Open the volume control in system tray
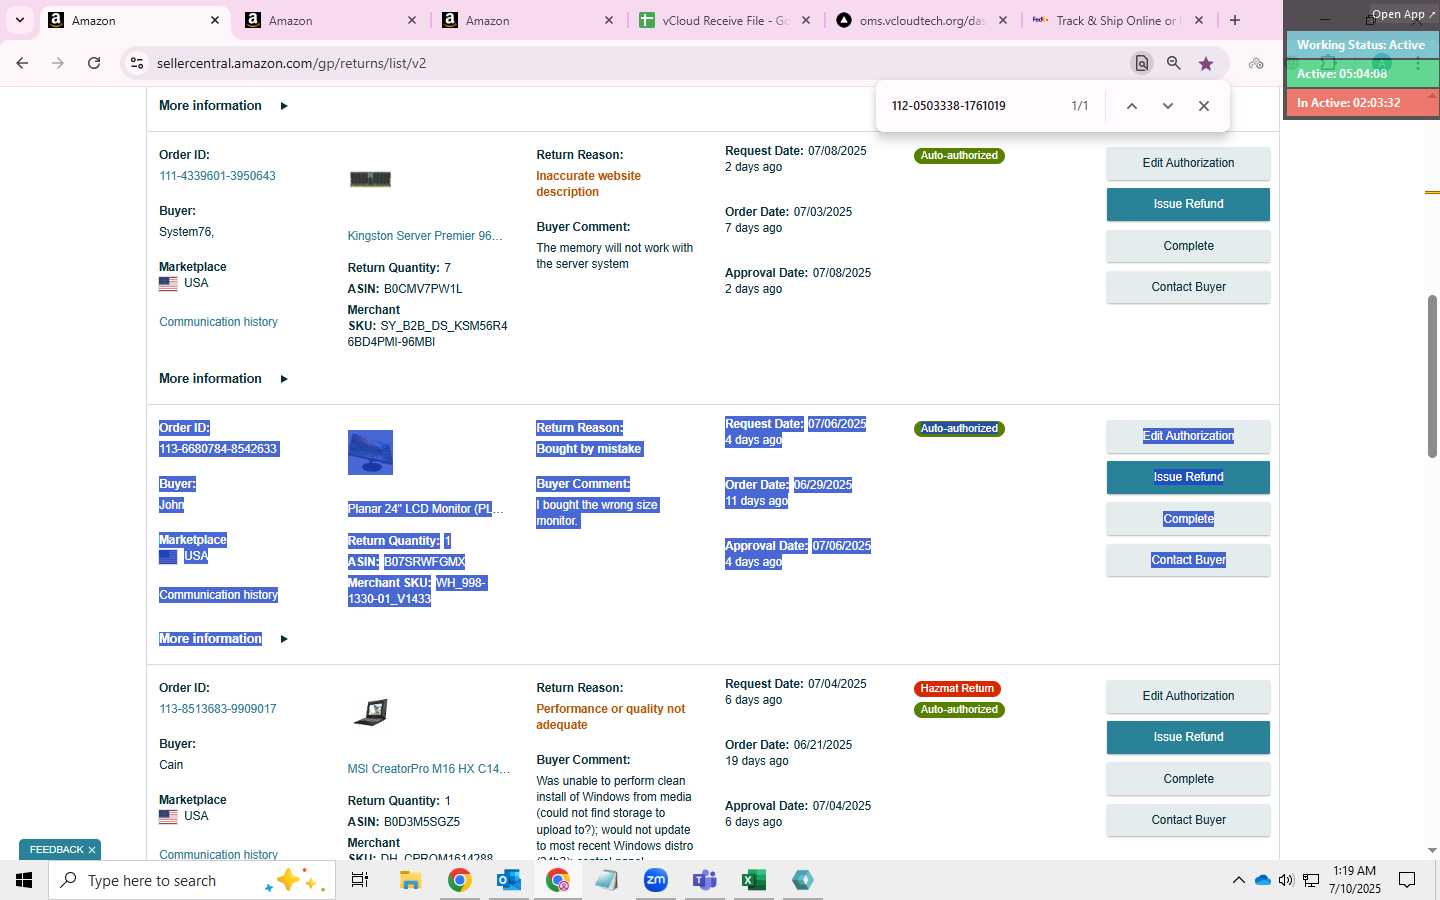The image size is (1440, 900). (x=1286, y=880)
